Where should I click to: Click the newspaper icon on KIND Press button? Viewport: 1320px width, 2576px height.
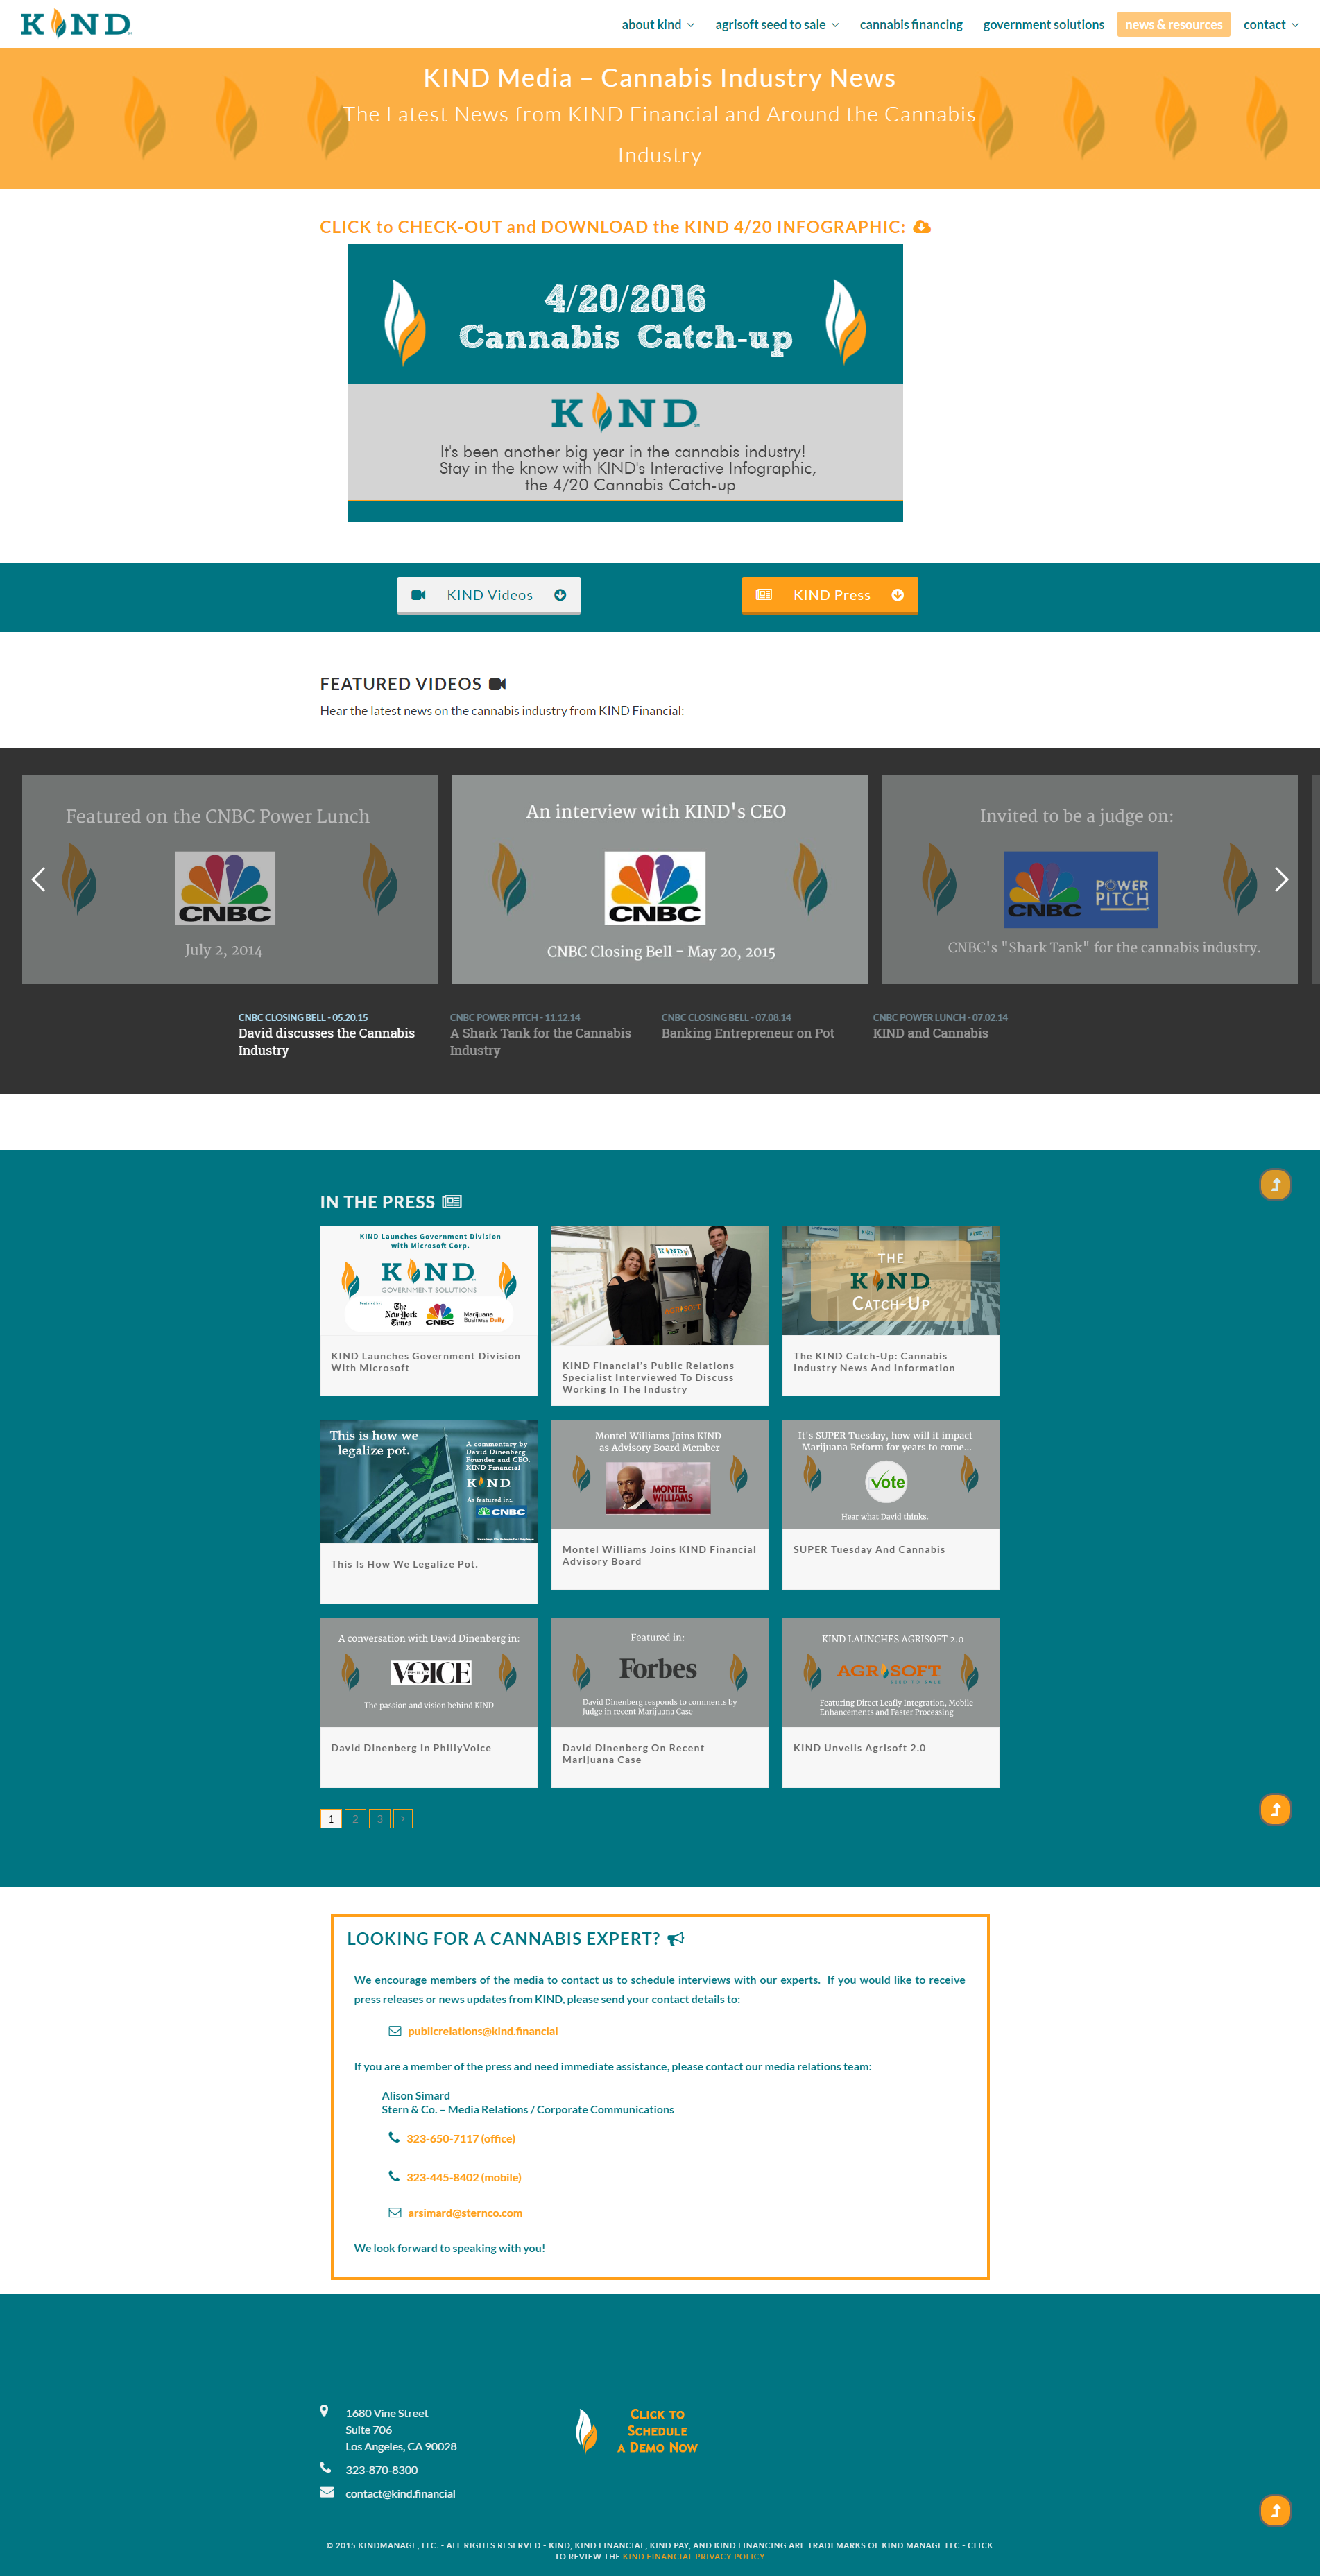coord(764,595)
